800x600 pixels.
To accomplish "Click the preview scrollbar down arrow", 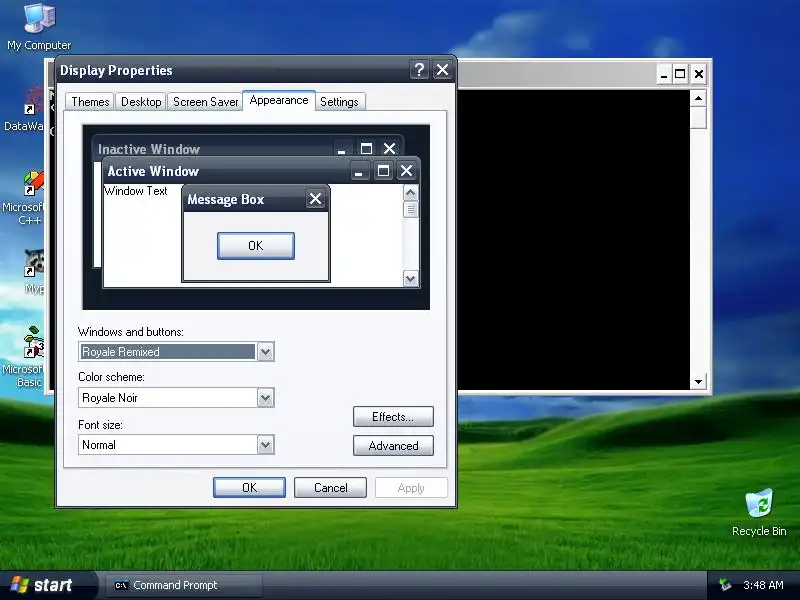I will click(410, 279).
